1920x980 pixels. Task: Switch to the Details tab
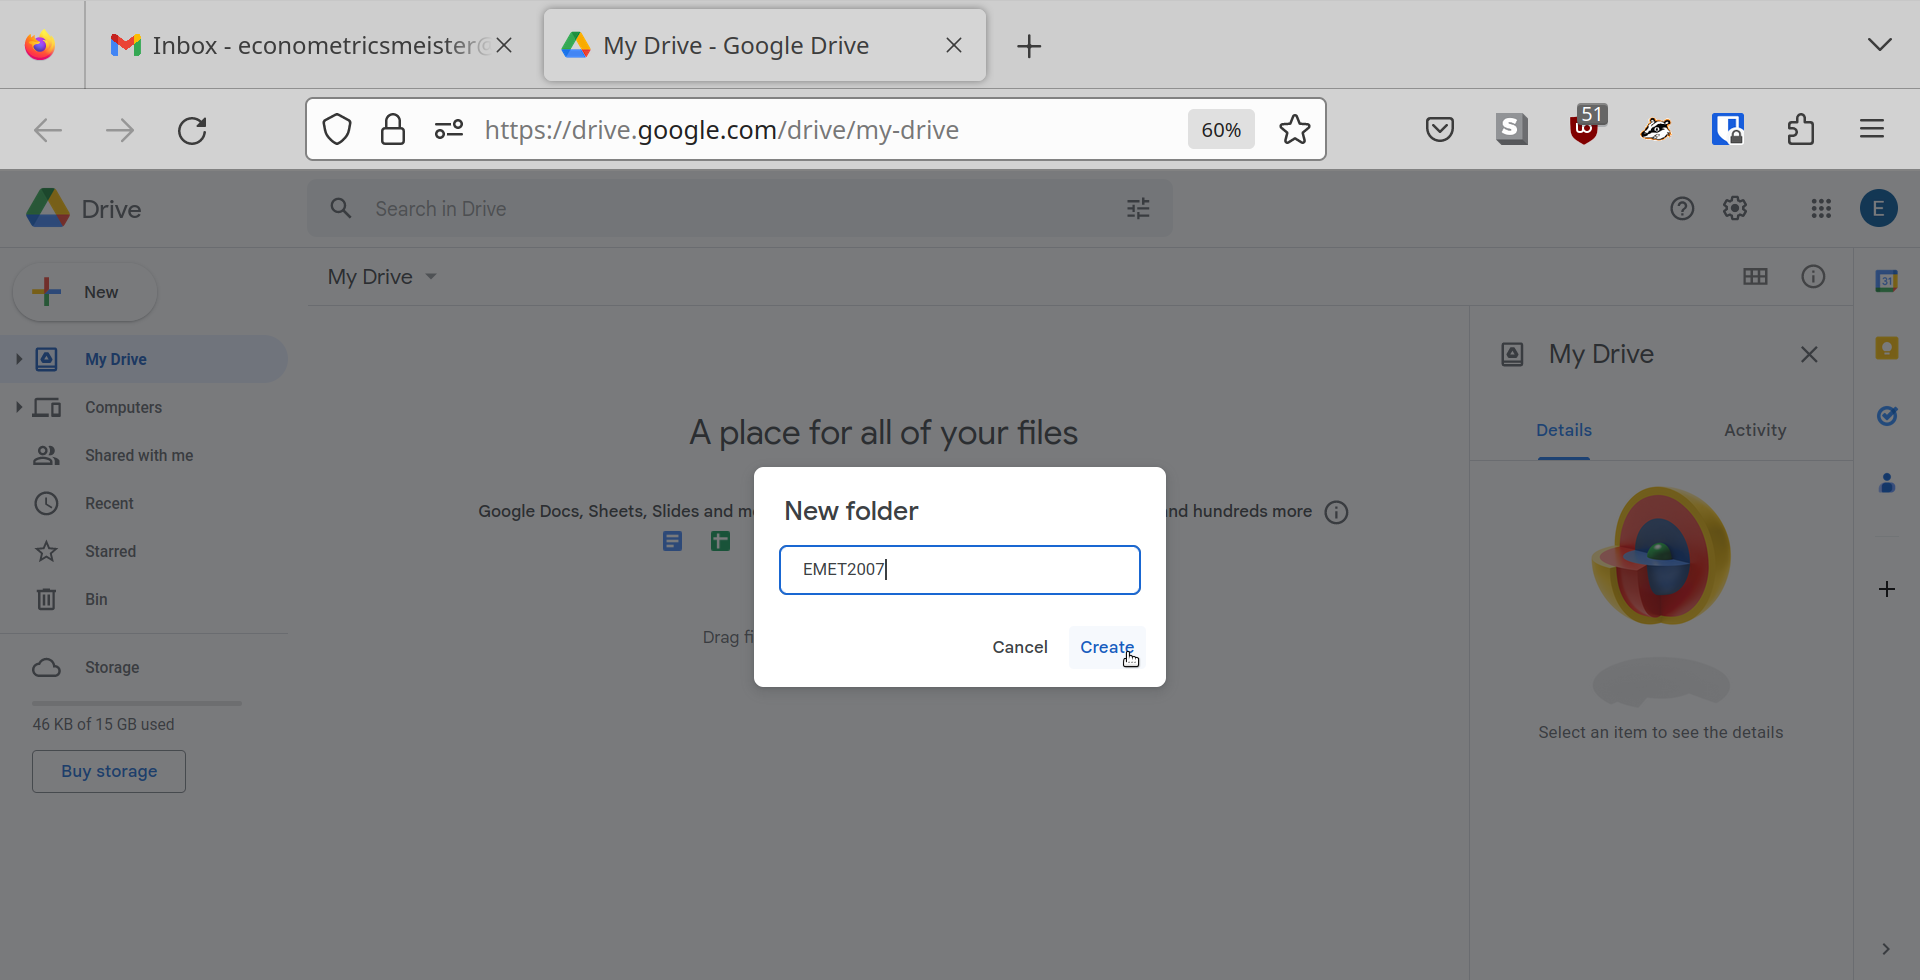[1564, 430]
